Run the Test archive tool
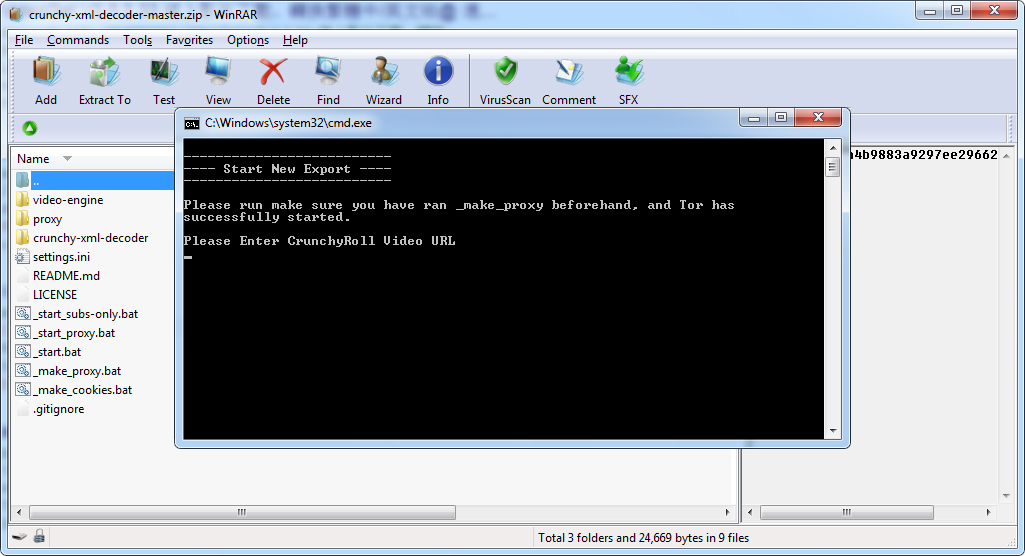Viewport: 1025px width, 556px height. click(164, 80)
